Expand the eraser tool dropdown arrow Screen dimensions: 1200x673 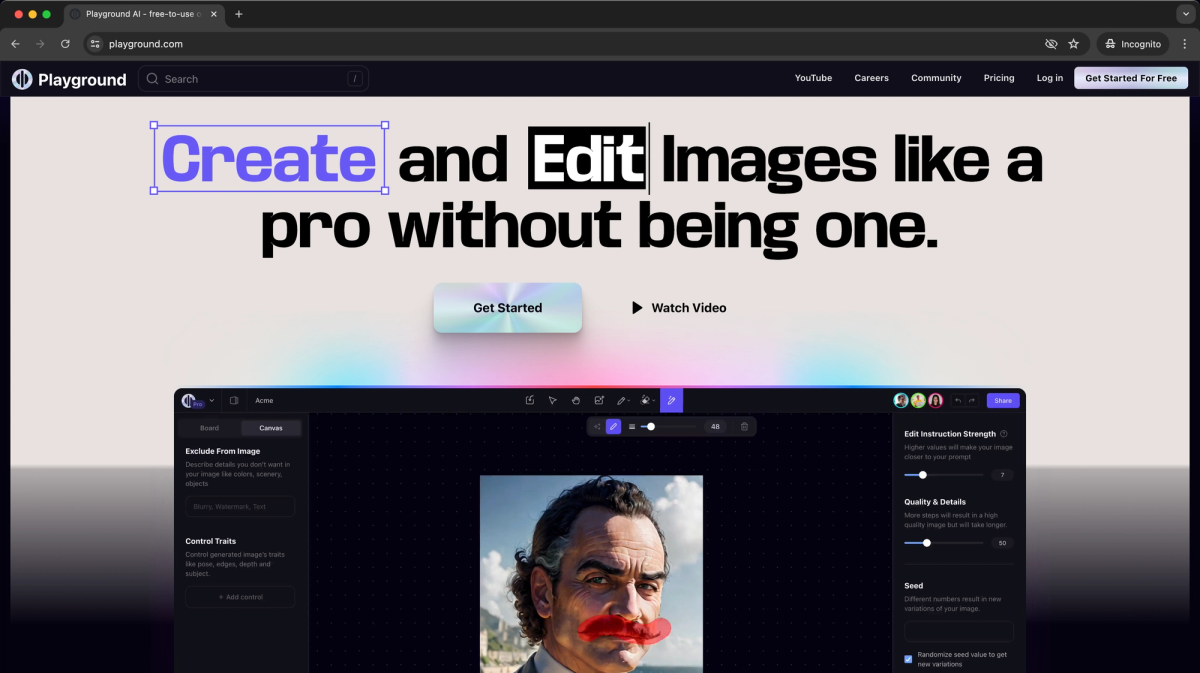pyautogui.click(x=653, y=401)
